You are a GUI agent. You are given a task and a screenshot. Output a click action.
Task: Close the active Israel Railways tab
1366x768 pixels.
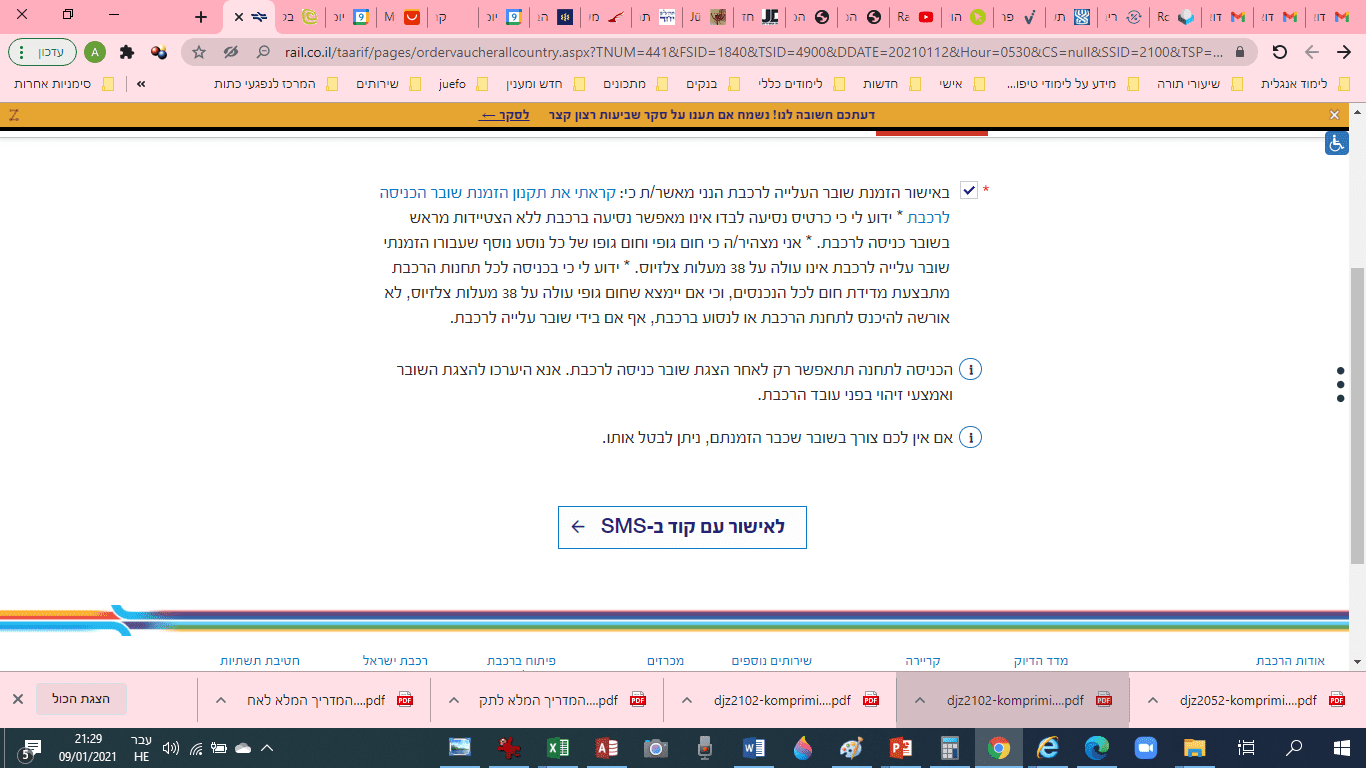pyautogui.click(x=238, y=17)
